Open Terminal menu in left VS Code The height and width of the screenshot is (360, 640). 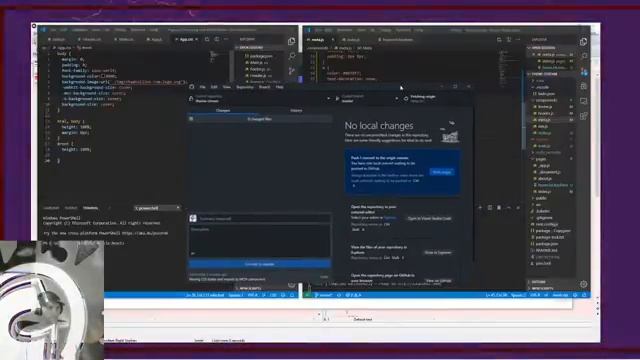point(138,30)
